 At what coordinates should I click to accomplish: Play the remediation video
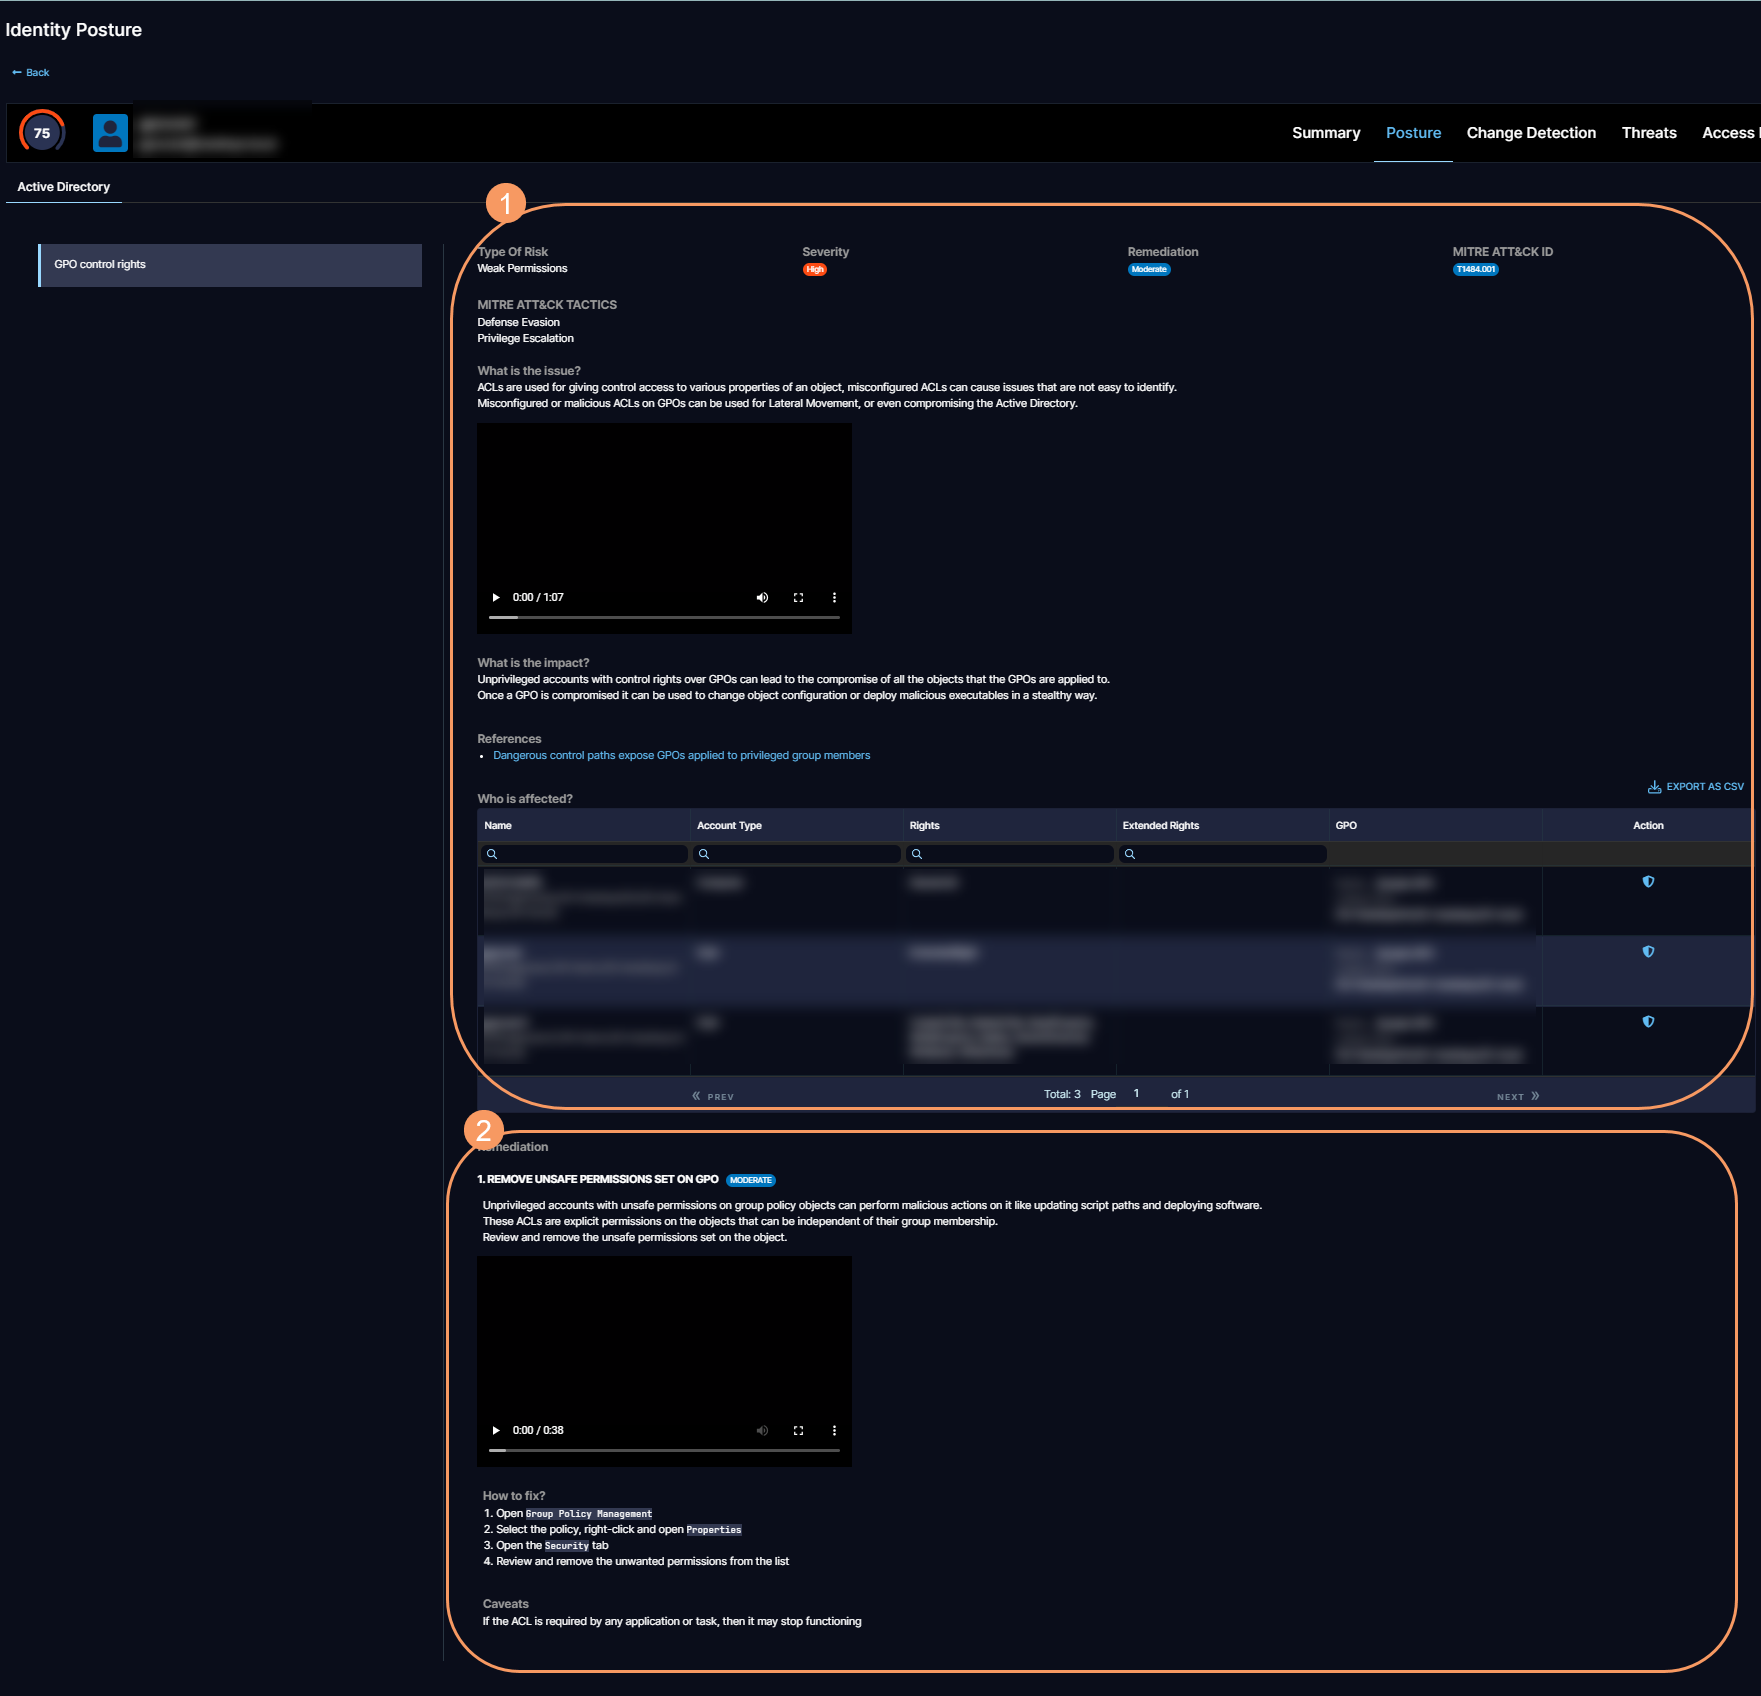pyautogui.click(x=496, y=1430)
